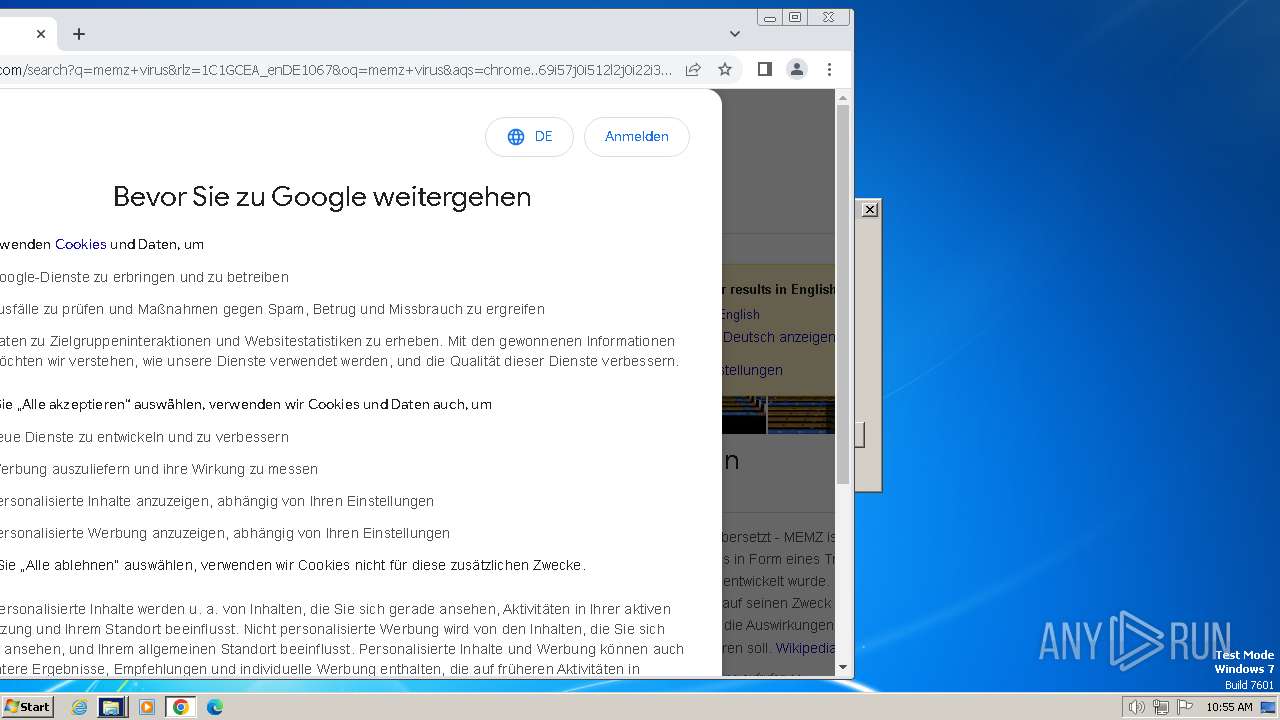This screenshot has width=1280, height=720.
Task: Launch Internet Explorer from taskbar
Action: pyautogui.click(x=79, y=707)
